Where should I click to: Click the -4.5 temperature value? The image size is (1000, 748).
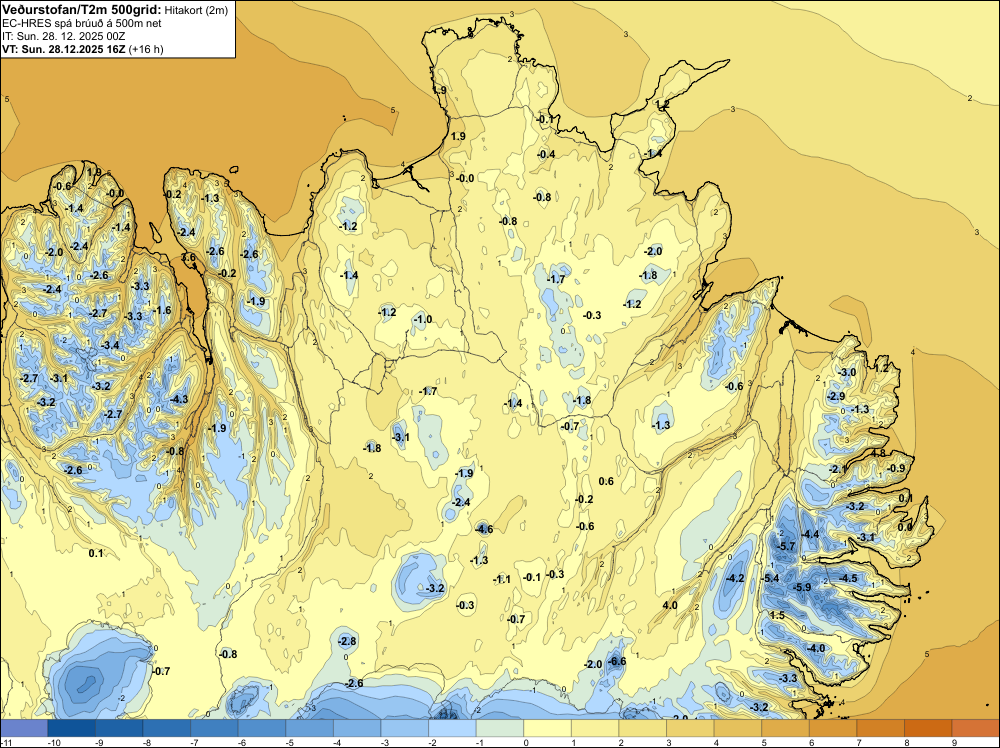point(848,578)
